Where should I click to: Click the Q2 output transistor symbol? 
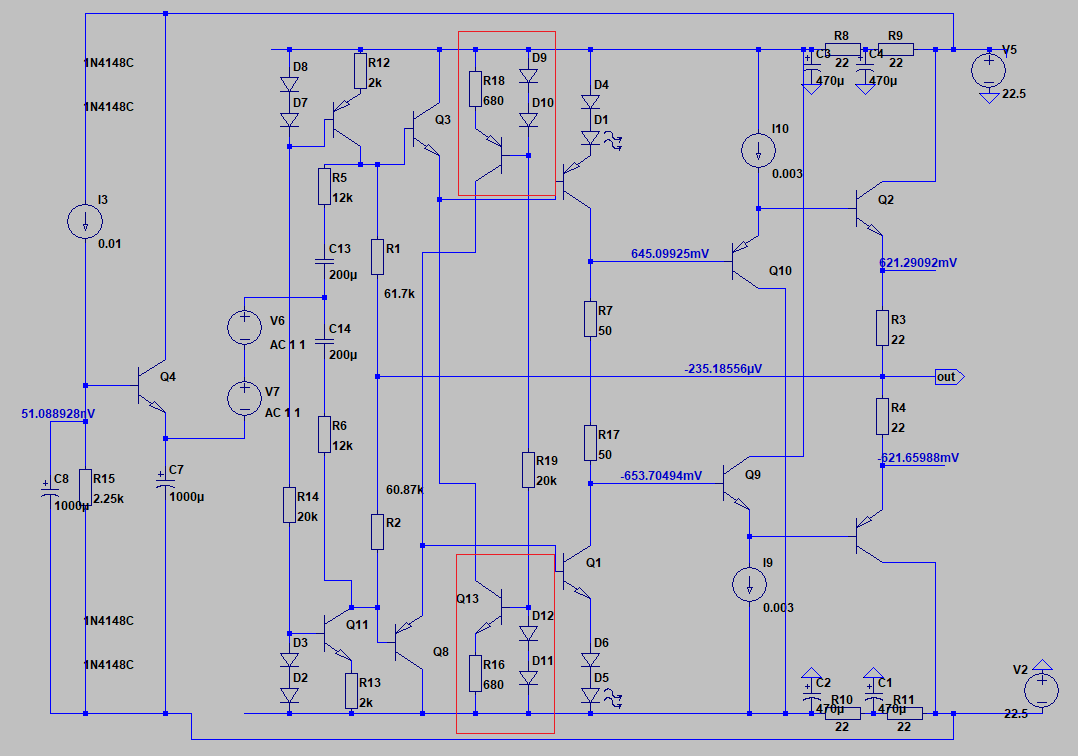pos(869,209)
